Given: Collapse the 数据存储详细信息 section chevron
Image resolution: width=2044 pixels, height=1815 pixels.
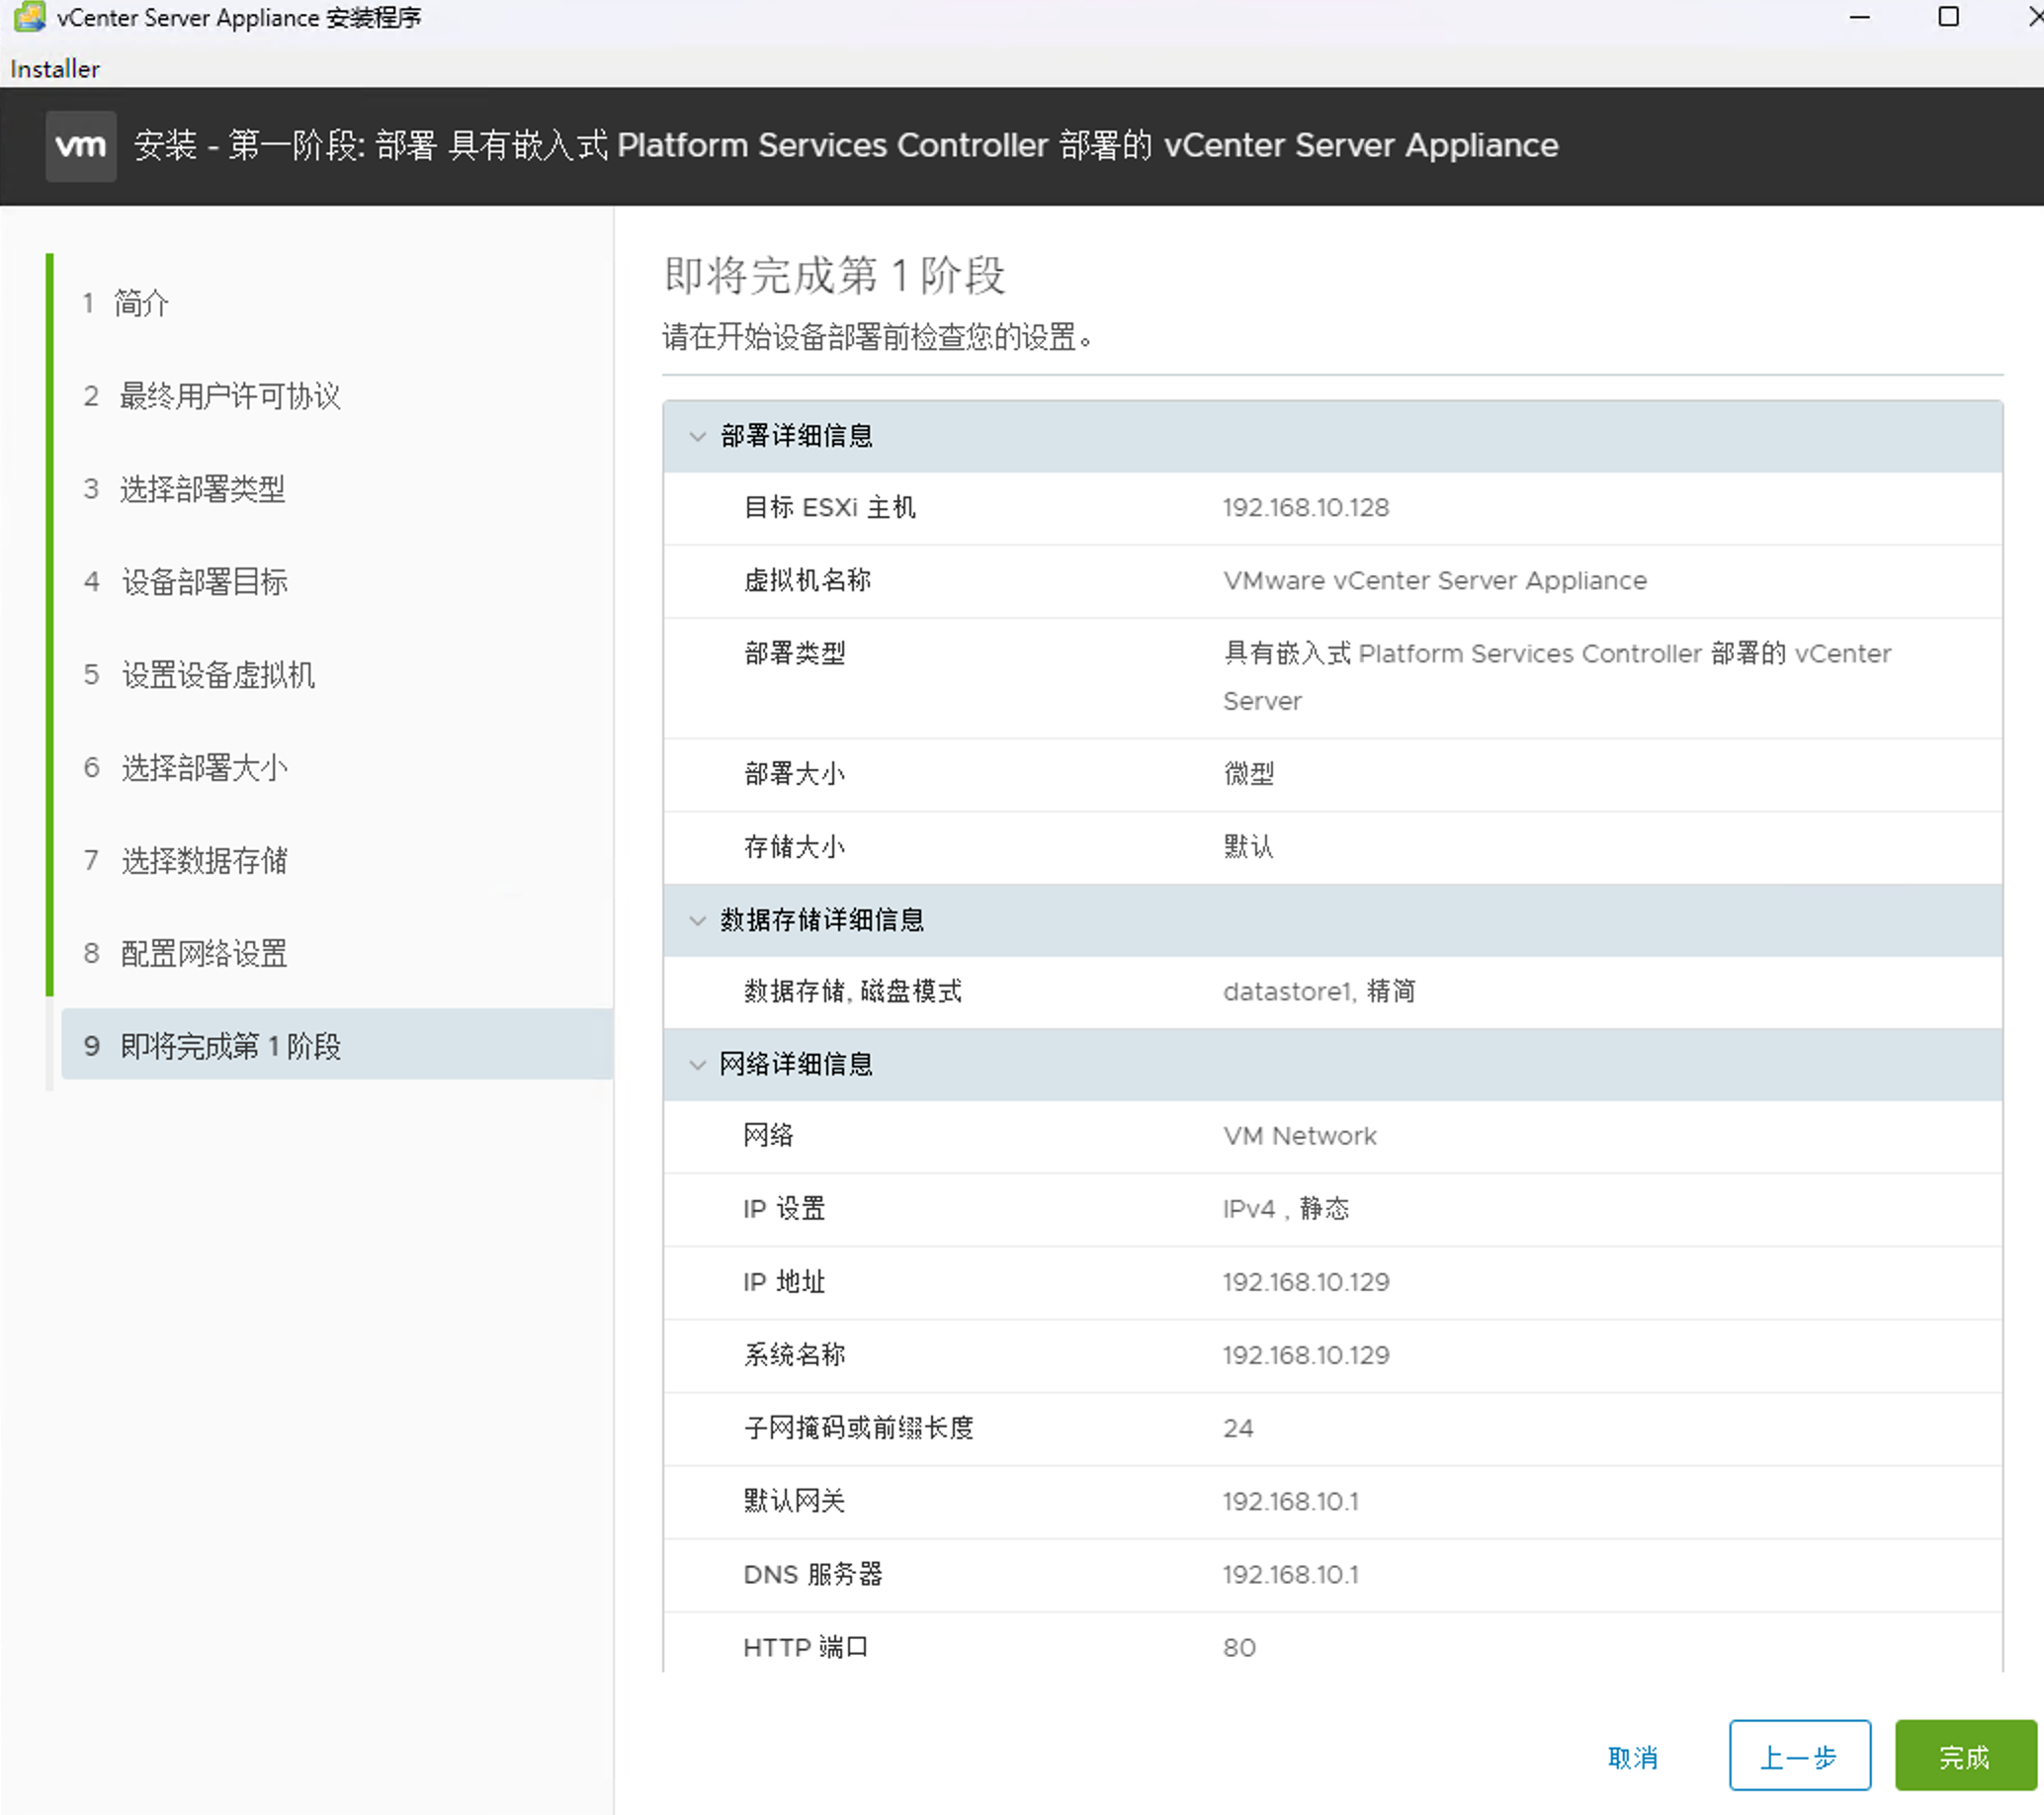Looking at the screenshot, I should coord(697,920).
